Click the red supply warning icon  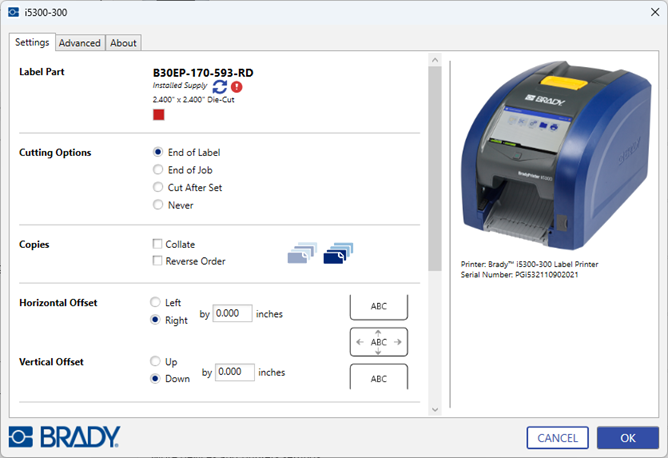pos(236,87)
